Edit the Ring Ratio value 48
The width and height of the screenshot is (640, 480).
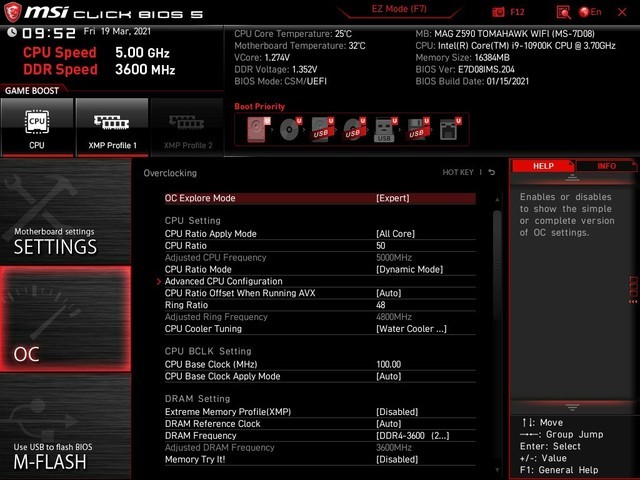[x=320, y=305]
